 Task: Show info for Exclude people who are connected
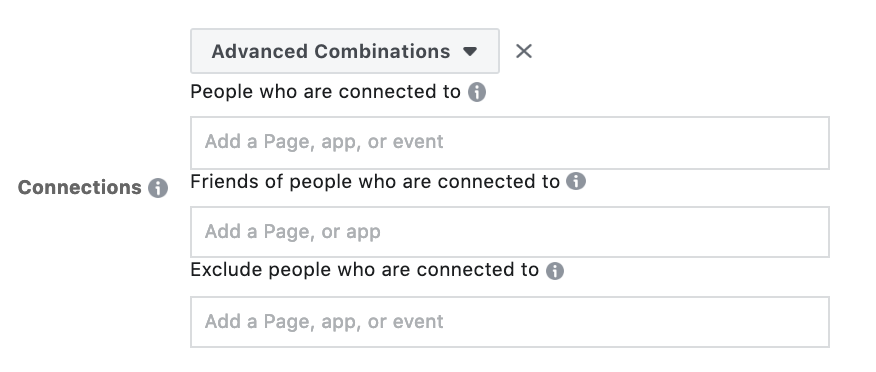coord(555,271)
